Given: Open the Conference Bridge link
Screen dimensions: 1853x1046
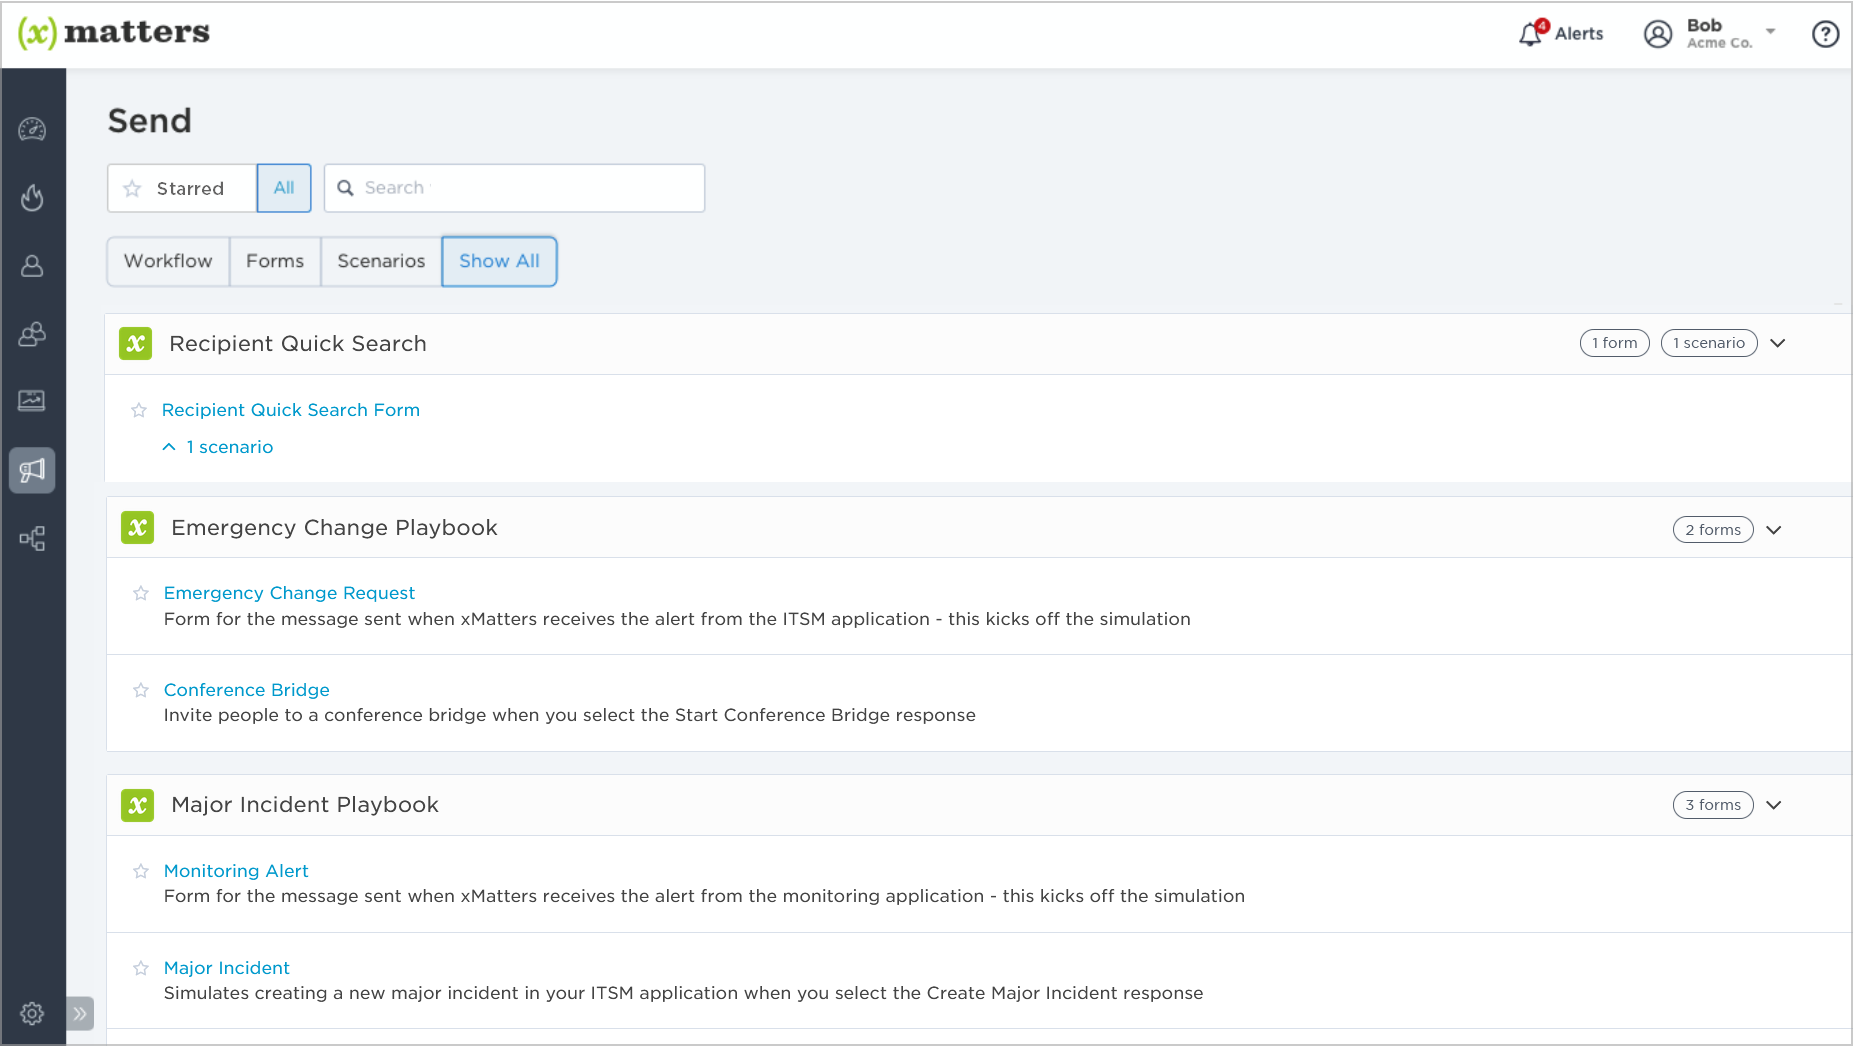Looking at the screenshot, I should [247, 690].
